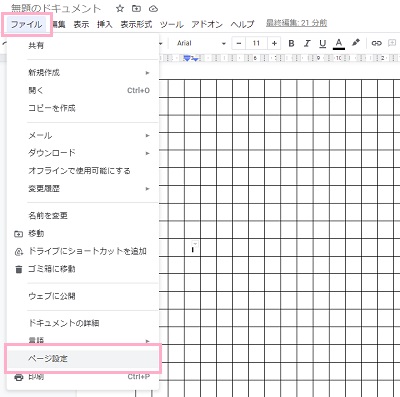Choose ゴミ箱に移動 menu entry
Screen dimensions: 400x397
[x=83, y=269]
